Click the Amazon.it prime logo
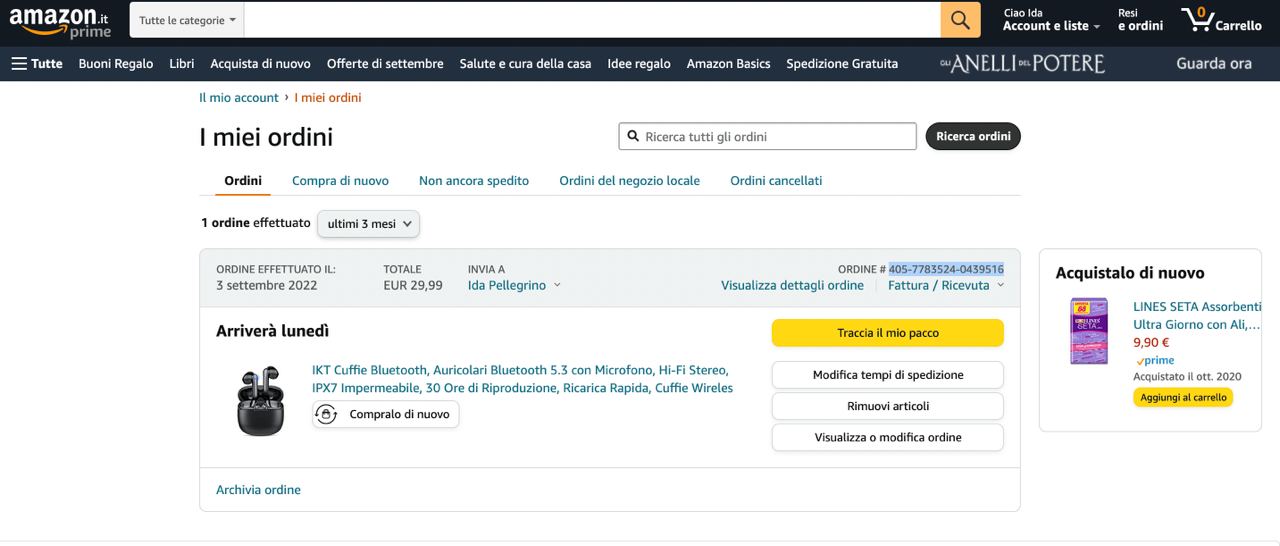The image size is (1280, 546). (60, 21)
